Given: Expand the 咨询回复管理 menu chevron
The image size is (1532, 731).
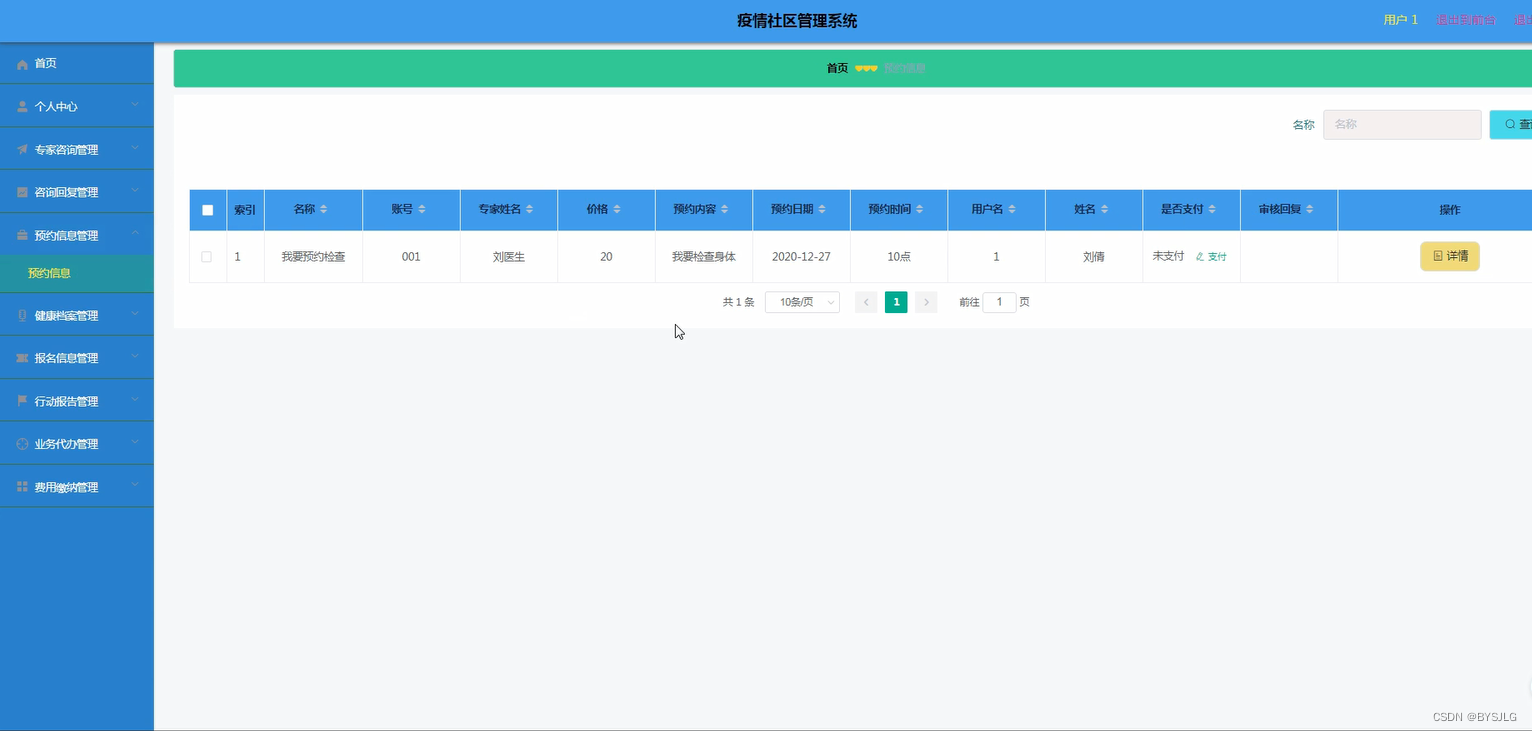Looking at the screenshot, I should pyautogui.click(x=135, y=191).
